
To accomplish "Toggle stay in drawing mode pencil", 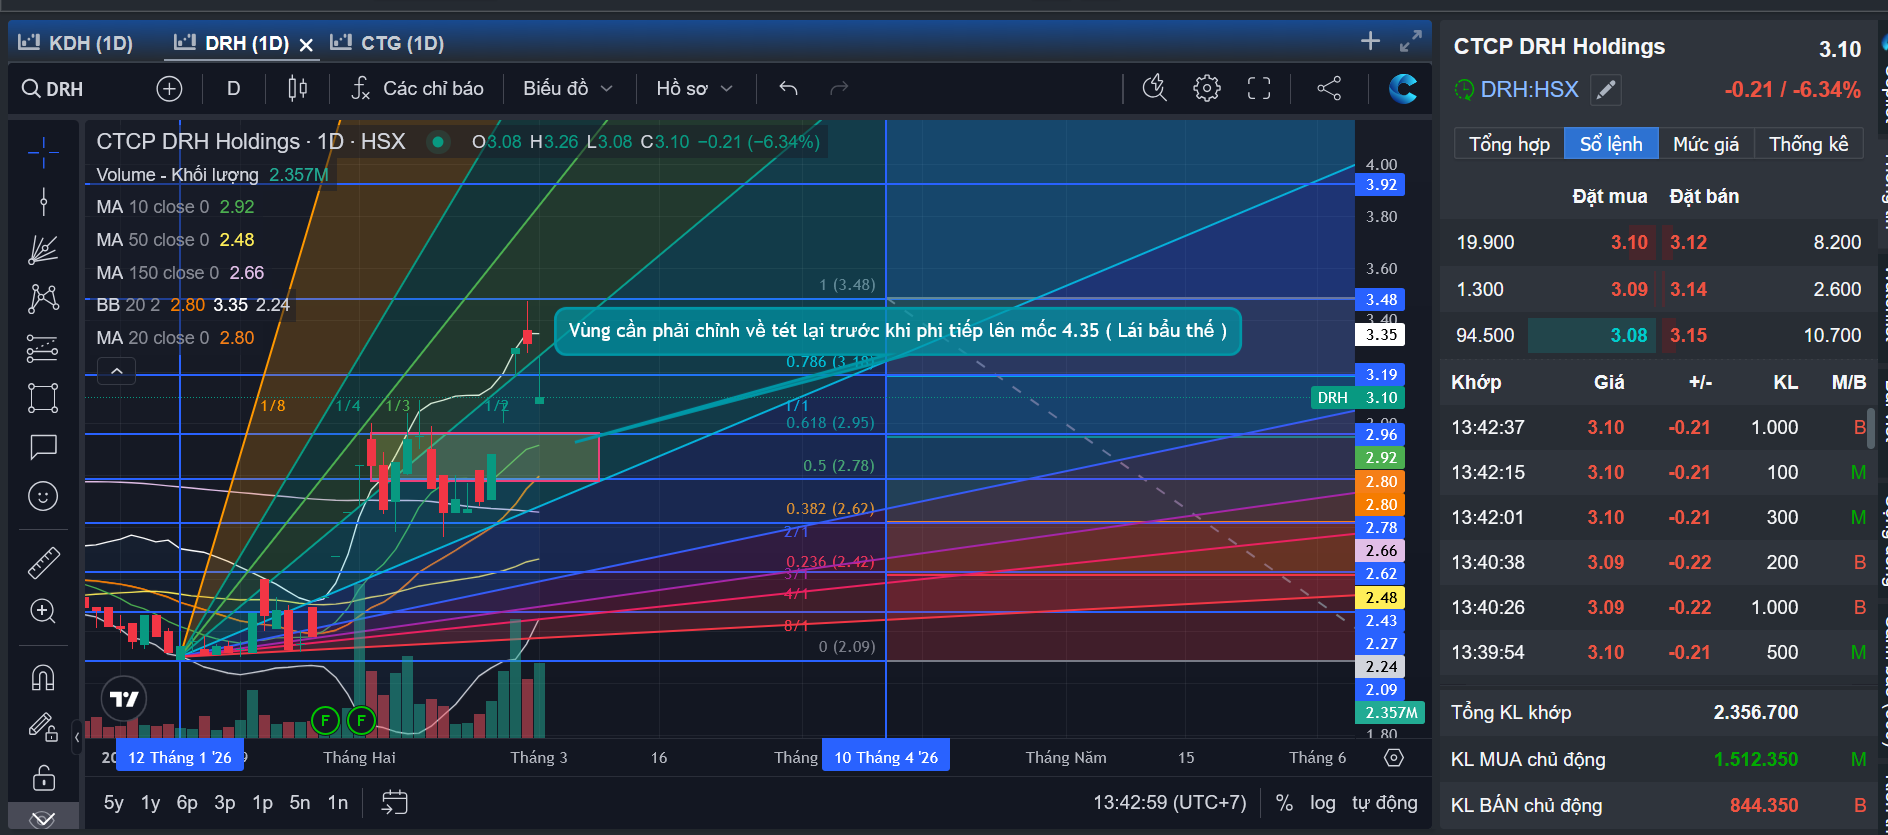I will [x=43, y=727].
